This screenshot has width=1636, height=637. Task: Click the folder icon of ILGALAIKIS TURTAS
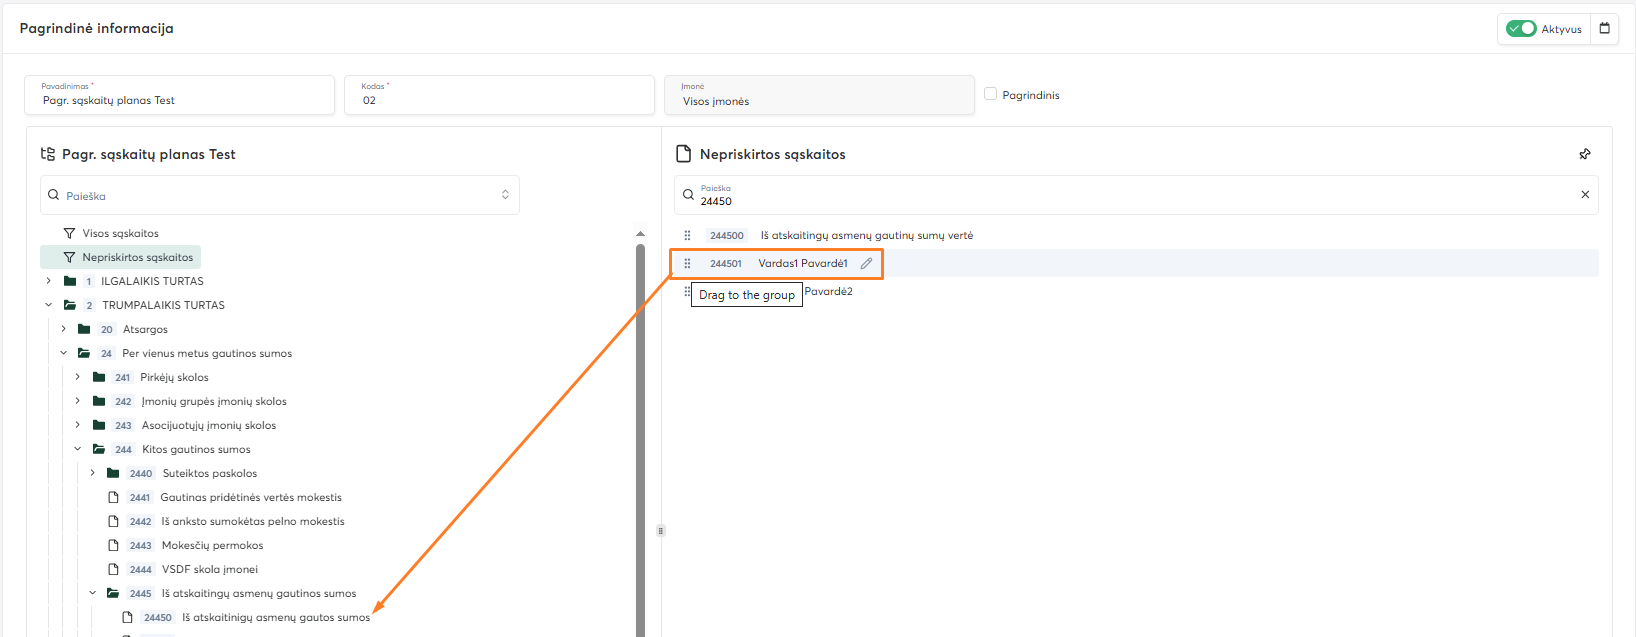pos(70,281)
